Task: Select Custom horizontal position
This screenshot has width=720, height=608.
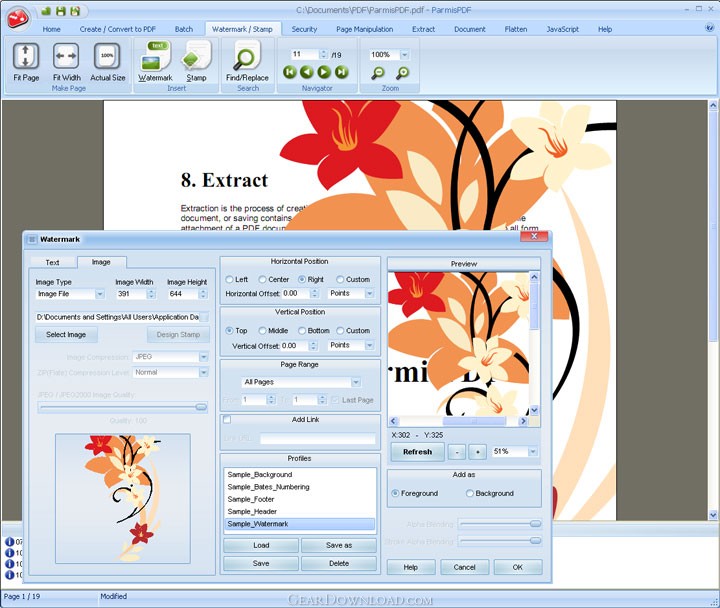Action: click(x=340, y=279)
